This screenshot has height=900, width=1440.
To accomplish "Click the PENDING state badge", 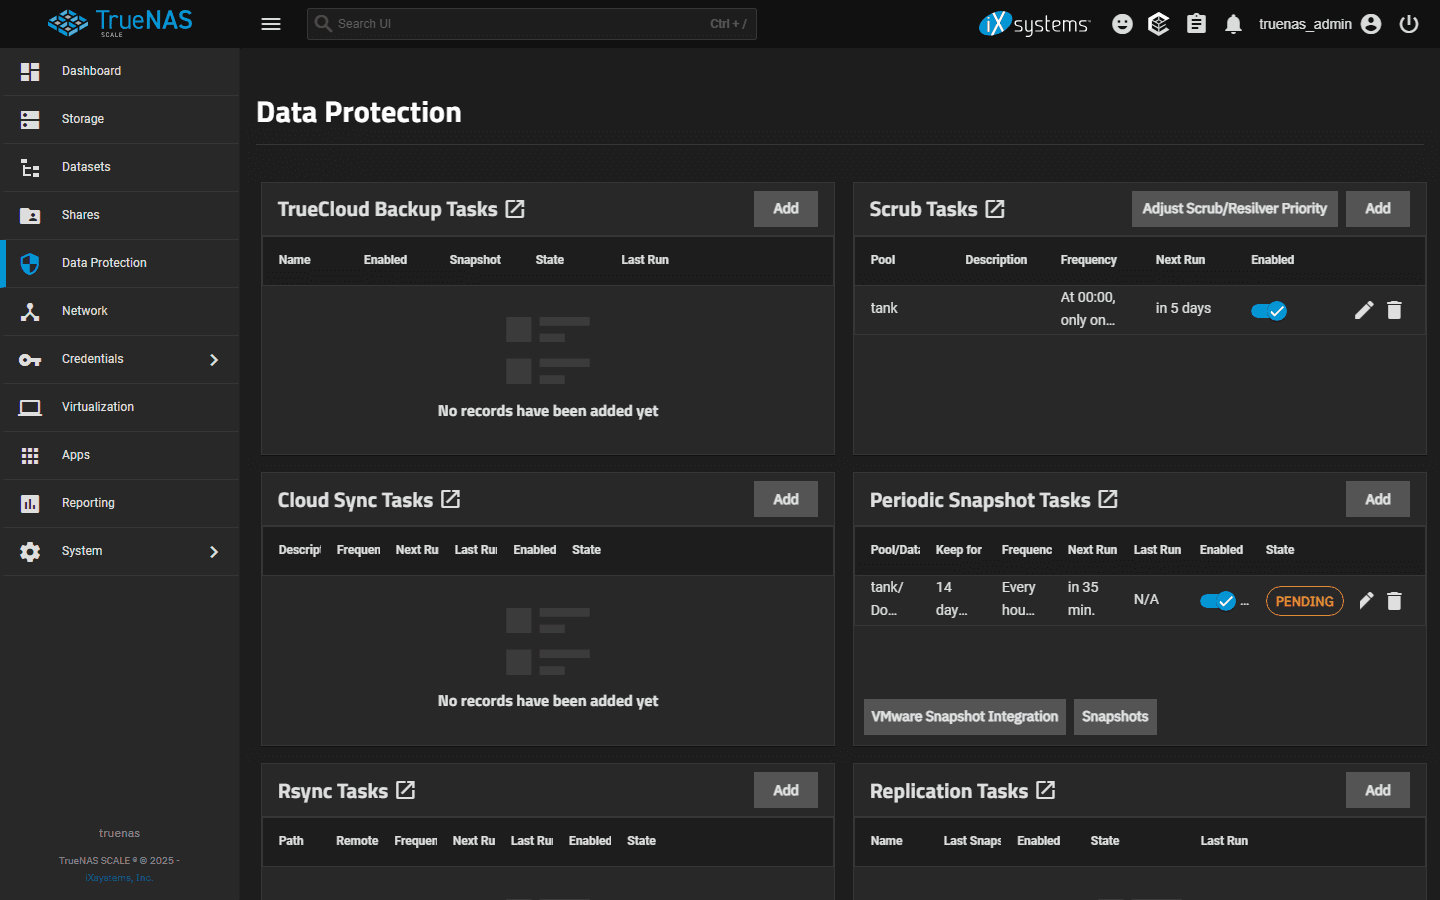I will (x=1305, y=601).
